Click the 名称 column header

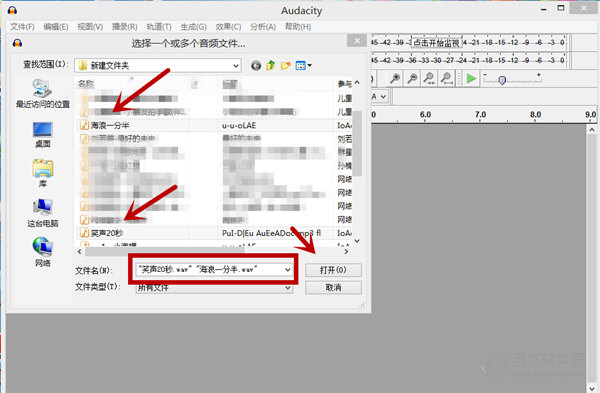86,84
